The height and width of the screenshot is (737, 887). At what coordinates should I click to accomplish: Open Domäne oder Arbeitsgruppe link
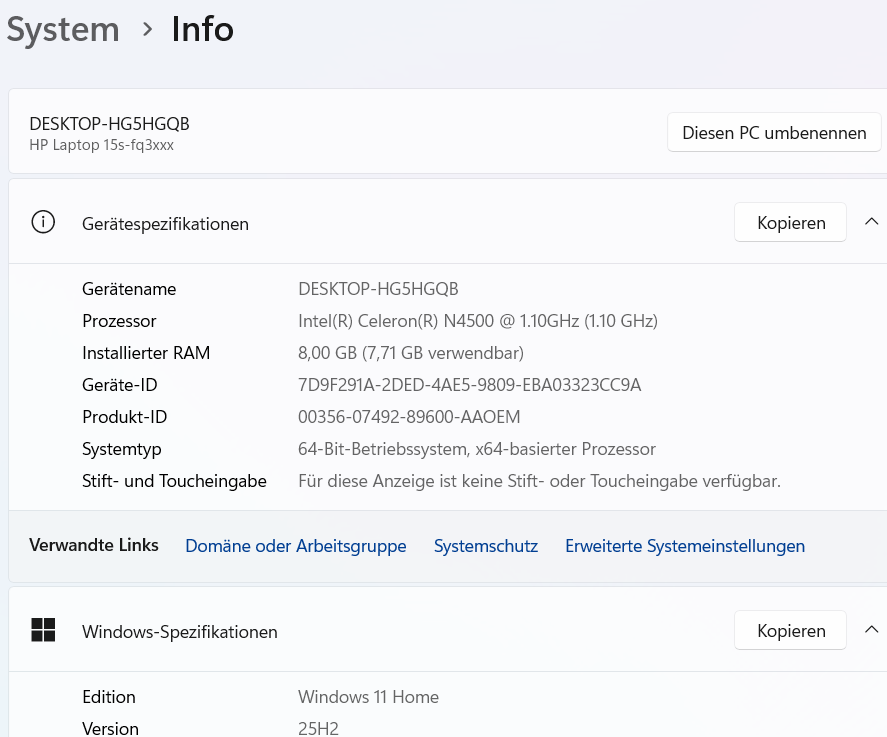(296, 546)
